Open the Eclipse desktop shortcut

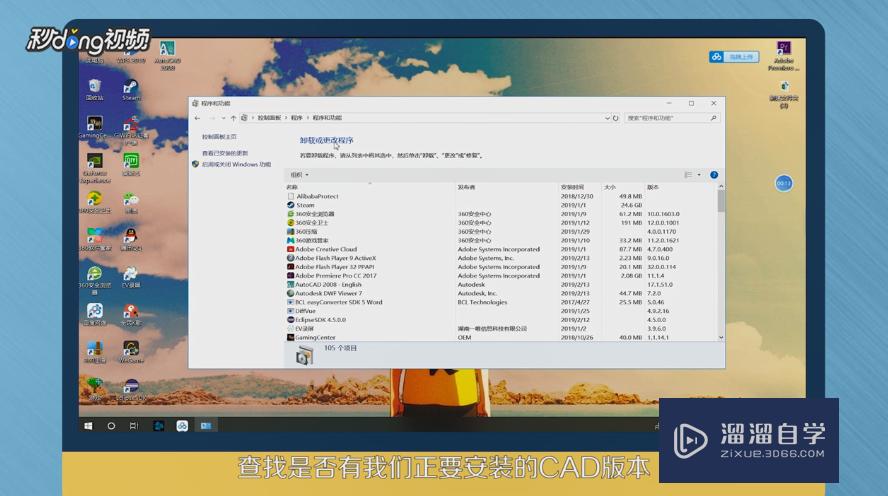[131, 390]
